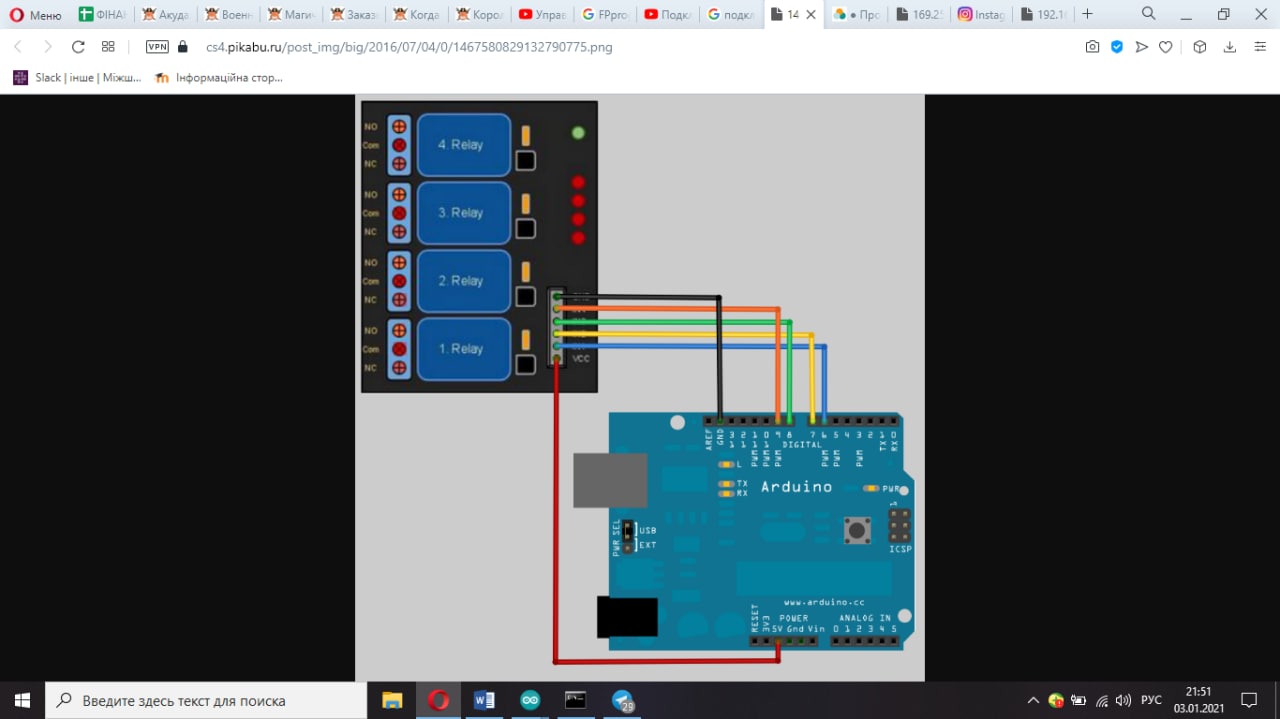Open Telegram from the taskbar
1280x719 pixels.
(623, 700)
